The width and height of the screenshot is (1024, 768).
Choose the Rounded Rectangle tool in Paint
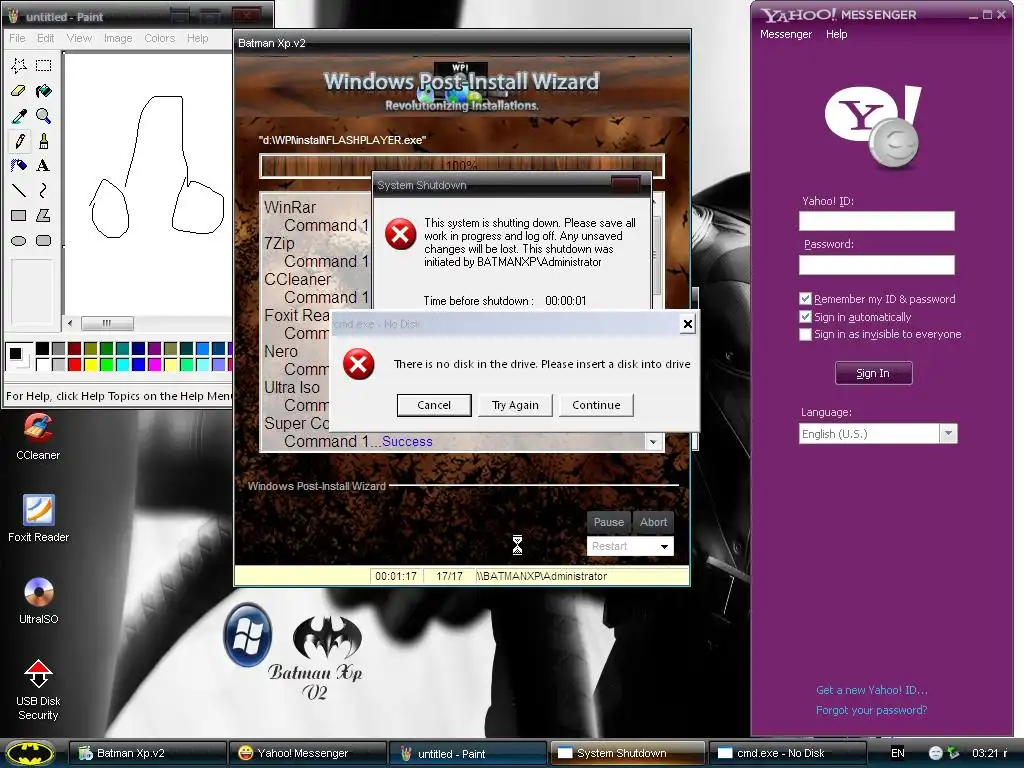click(44, 240)
